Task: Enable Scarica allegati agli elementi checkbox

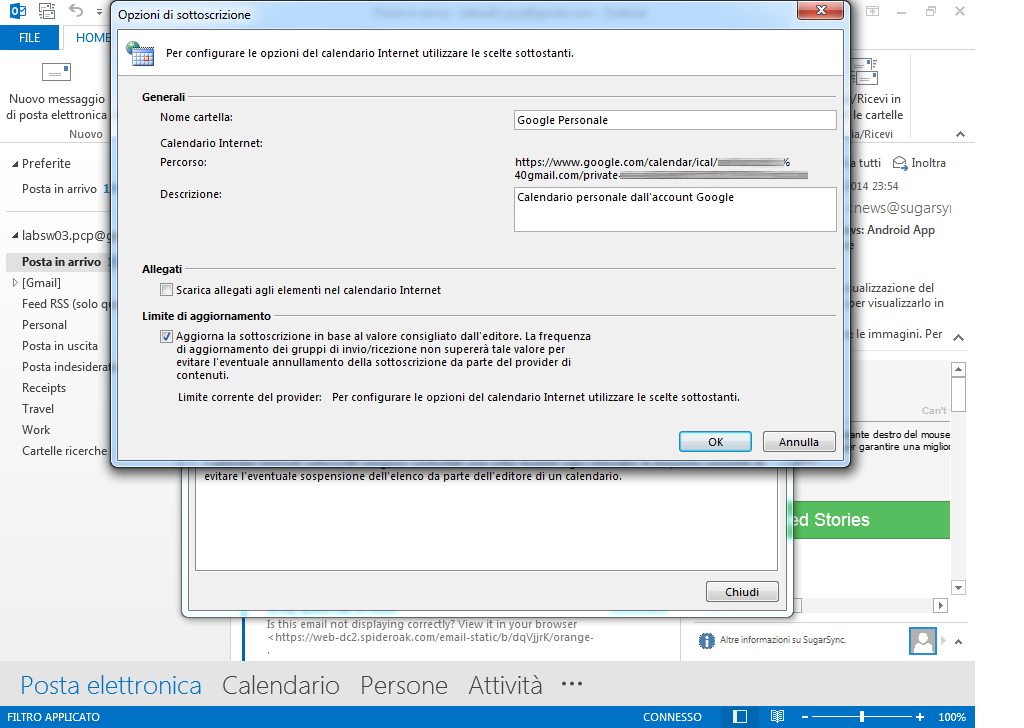Action: [x=166, y=290]
